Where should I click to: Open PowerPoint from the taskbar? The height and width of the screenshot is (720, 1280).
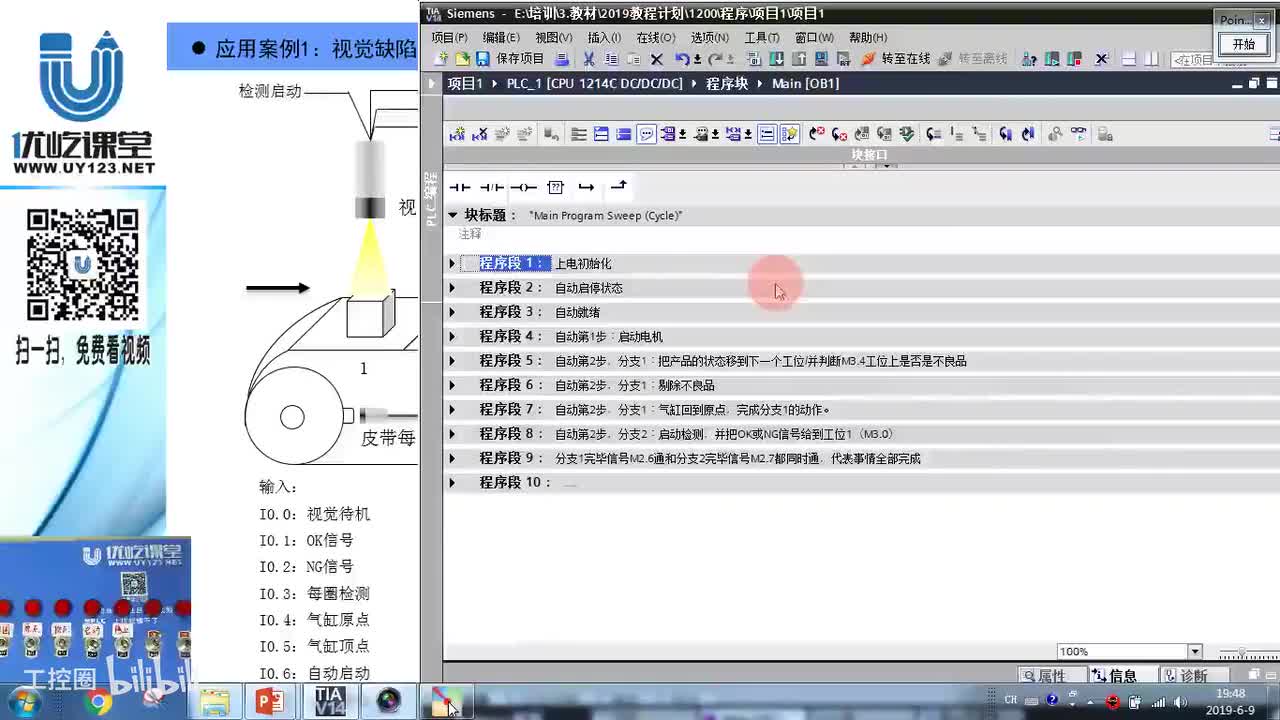pos(270,702)
